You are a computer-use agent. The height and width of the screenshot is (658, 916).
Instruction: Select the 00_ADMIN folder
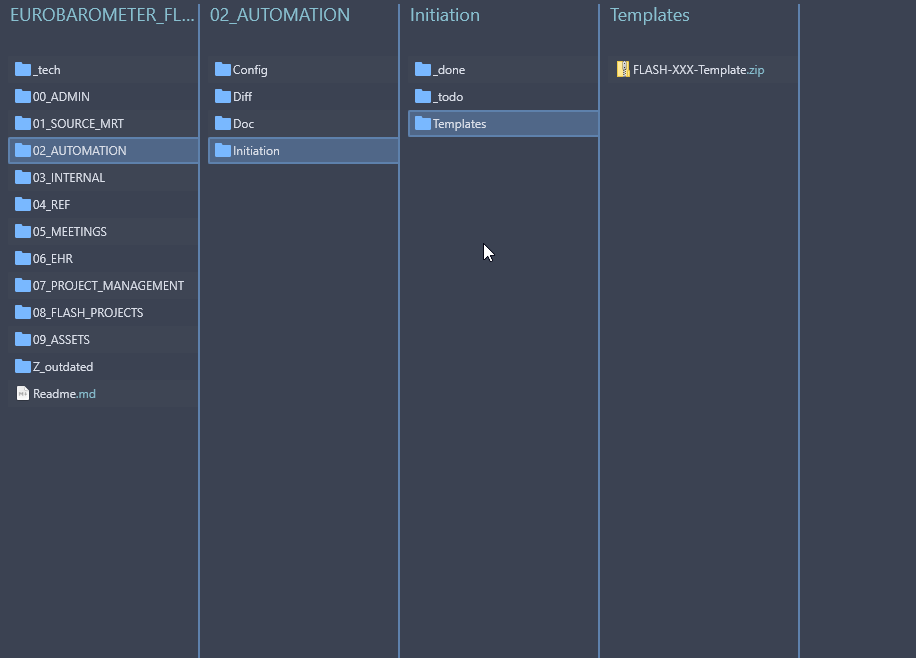pyautogui.click(x=103, y=96)
